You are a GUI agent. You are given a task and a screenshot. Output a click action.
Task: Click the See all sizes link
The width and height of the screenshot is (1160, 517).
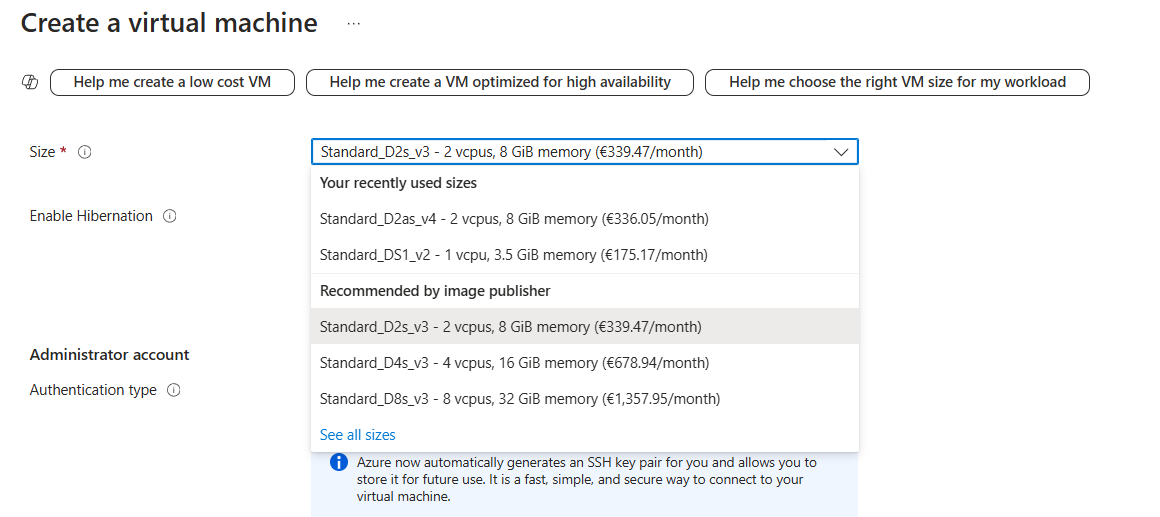[357, 435]
